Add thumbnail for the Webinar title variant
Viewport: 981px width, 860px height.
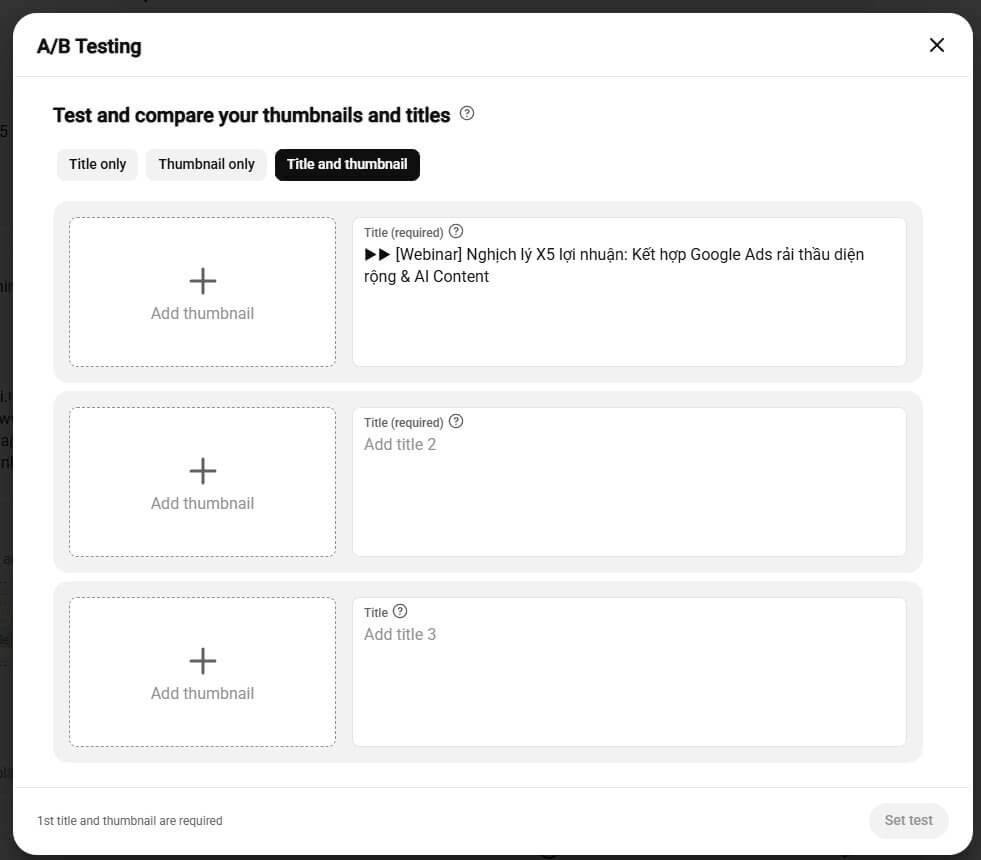pyautogui.click(x=203, y=292)
